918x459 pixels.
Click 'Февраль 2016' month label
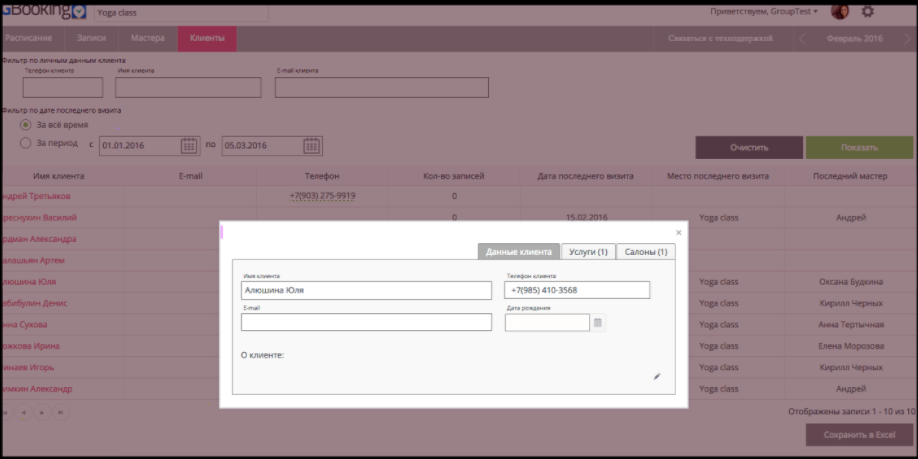coord(854,39)
